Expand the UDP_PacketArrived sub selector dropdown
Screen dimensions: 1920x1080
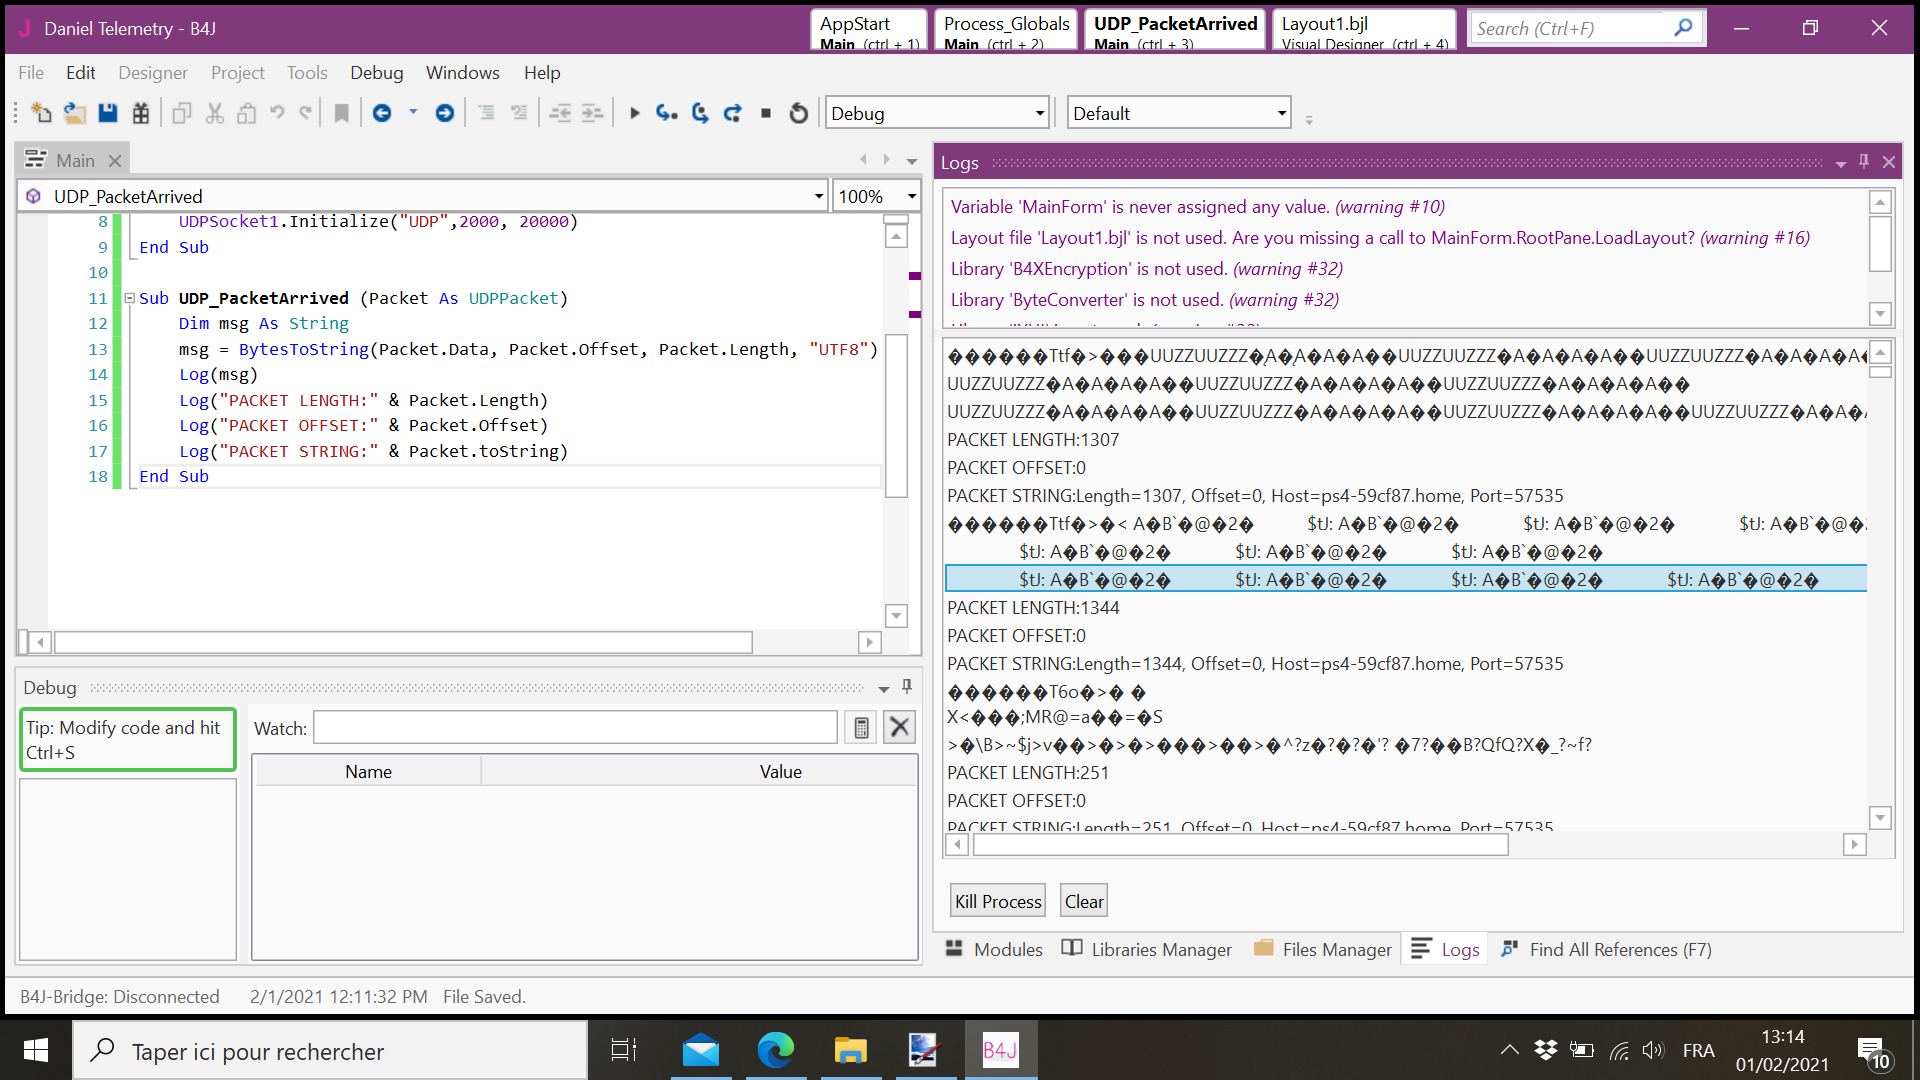click(819, 196)
